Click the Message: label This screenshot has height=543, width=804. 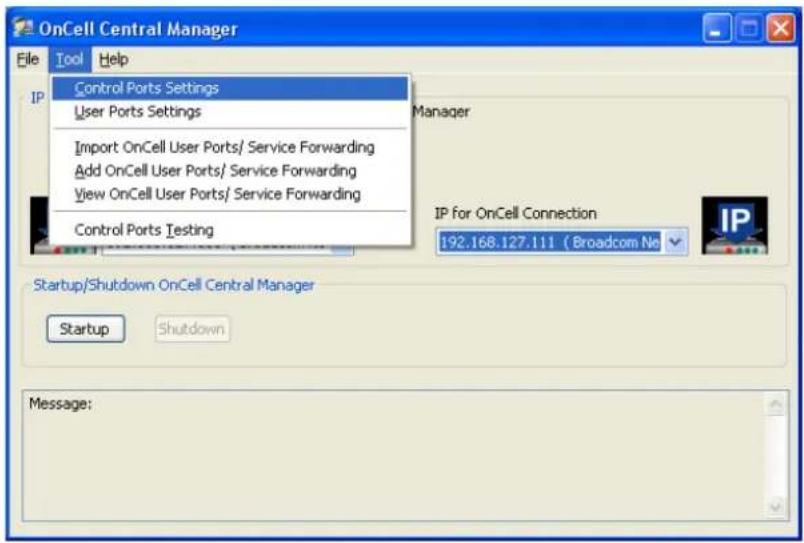point(61,404)
